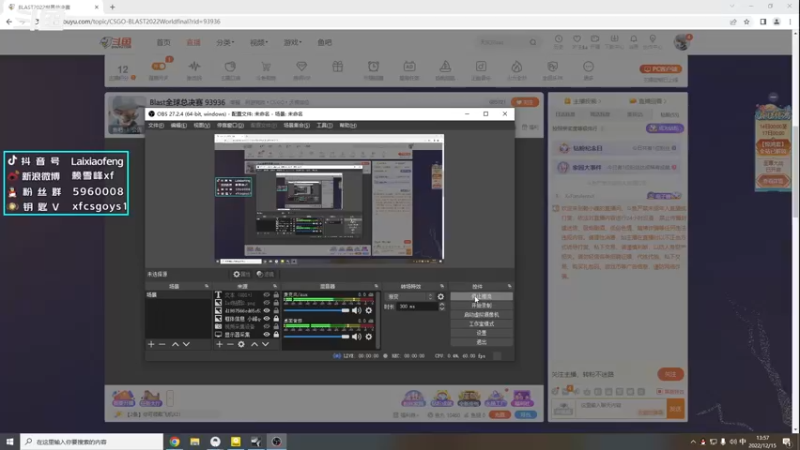Toggle visibility of the png image source
Image resolution: width=800 pixels, height=450 pixels.
(266, 303)
